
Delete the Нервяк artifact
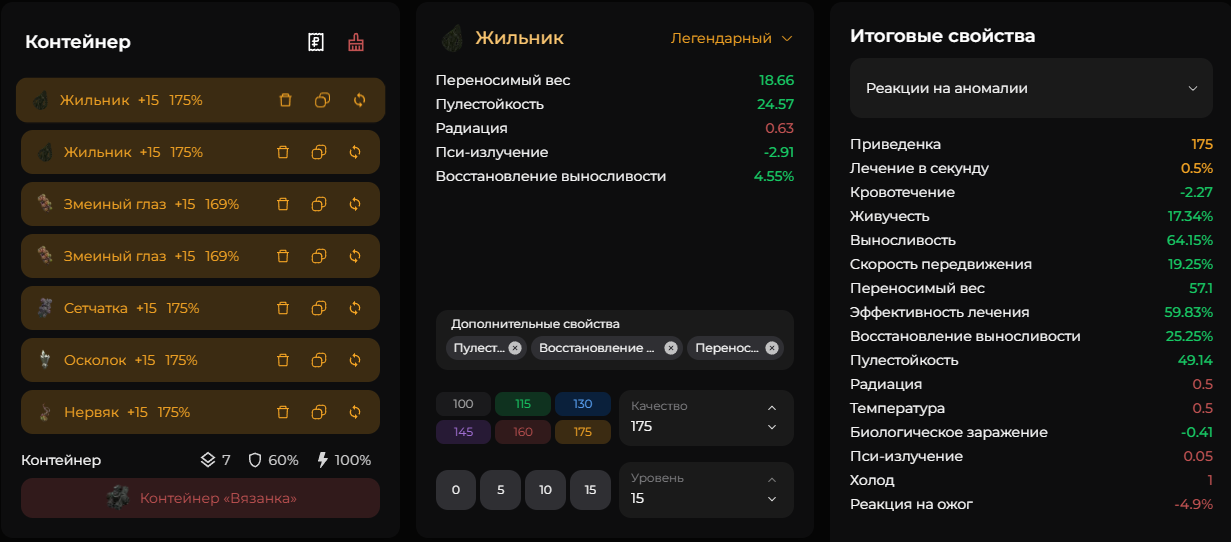click(283, 412)
